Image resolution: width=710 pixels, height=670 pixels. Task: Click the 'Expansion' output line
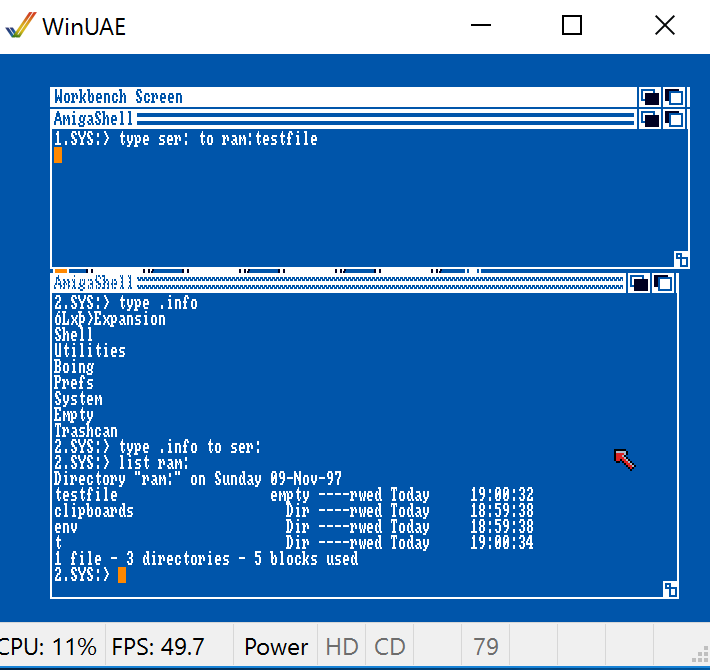pyautogui.click(x=110, y=319)
